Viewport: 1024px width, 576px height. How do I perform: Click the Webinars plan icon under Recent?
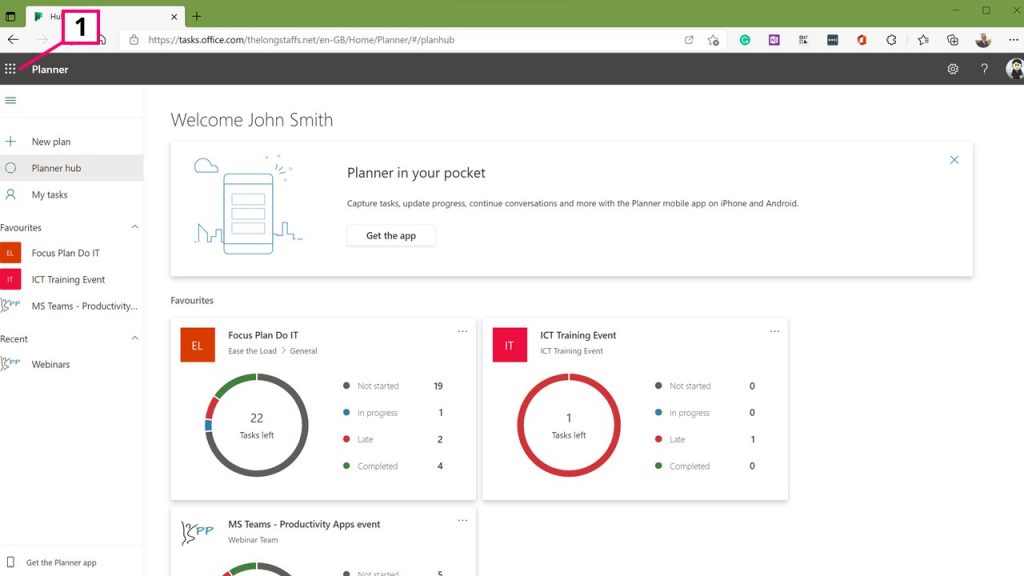tap(14, 363)
